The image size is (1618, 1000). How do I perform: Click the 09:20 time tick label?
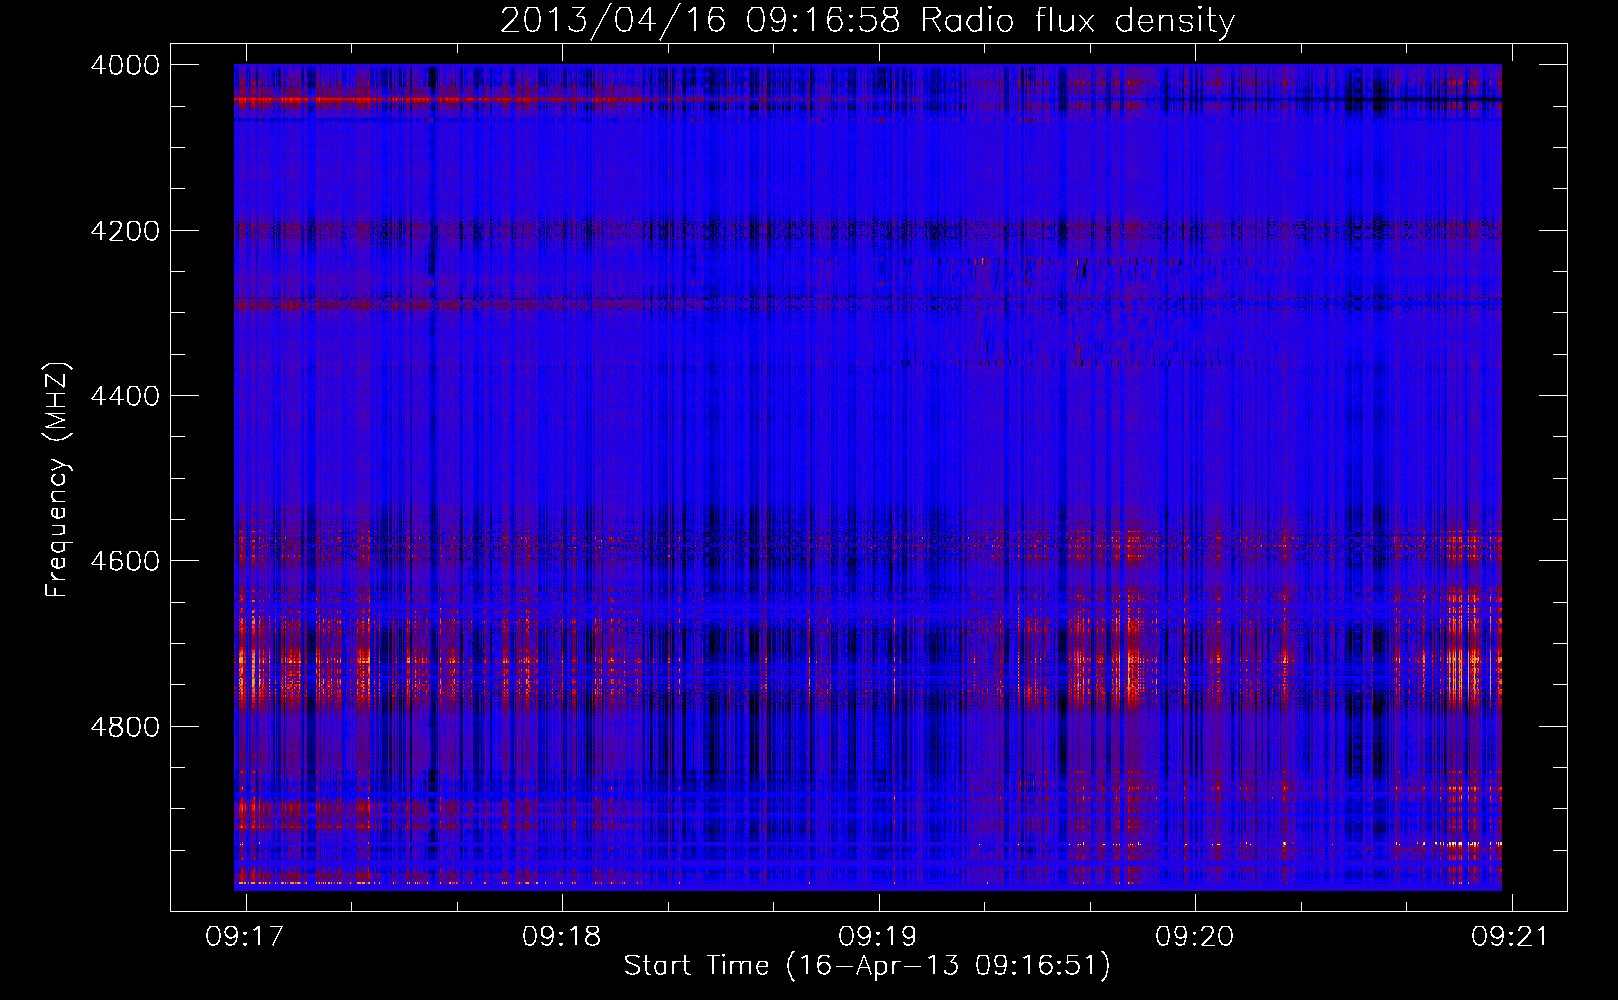click(x=1195, y=936)
